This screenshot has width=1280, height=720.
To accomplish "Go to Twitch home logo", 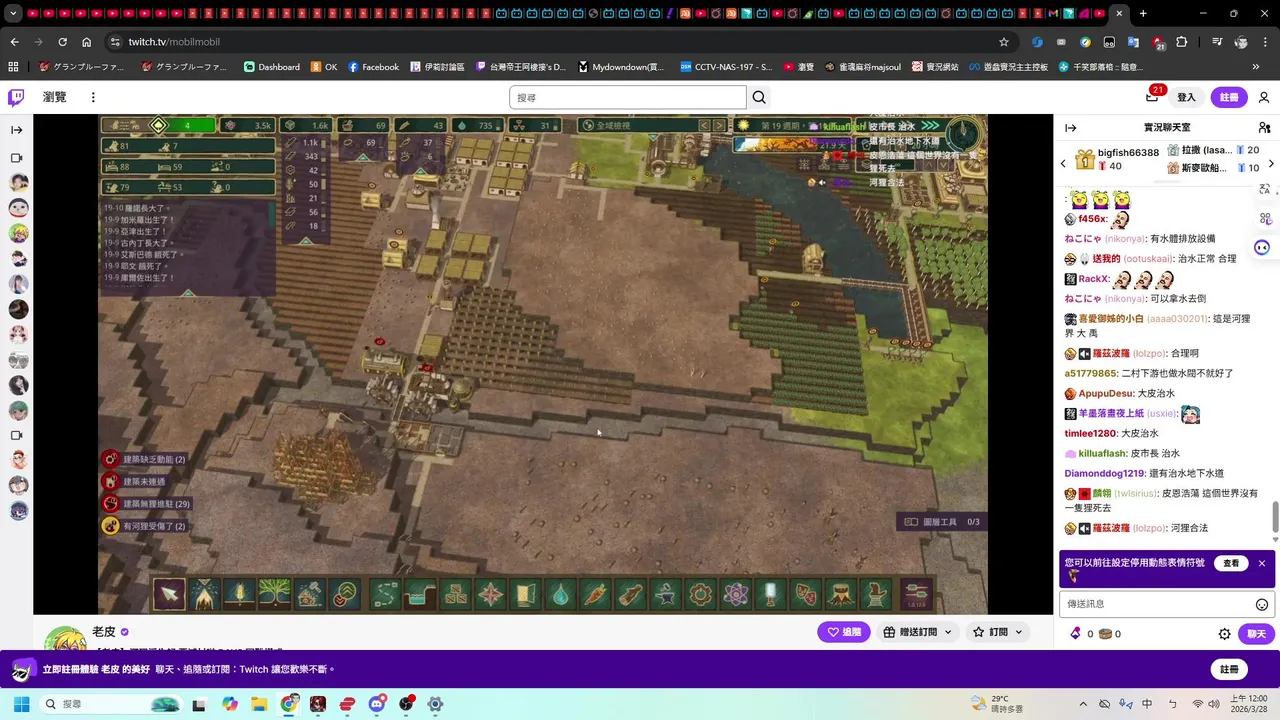I will 16,97.
